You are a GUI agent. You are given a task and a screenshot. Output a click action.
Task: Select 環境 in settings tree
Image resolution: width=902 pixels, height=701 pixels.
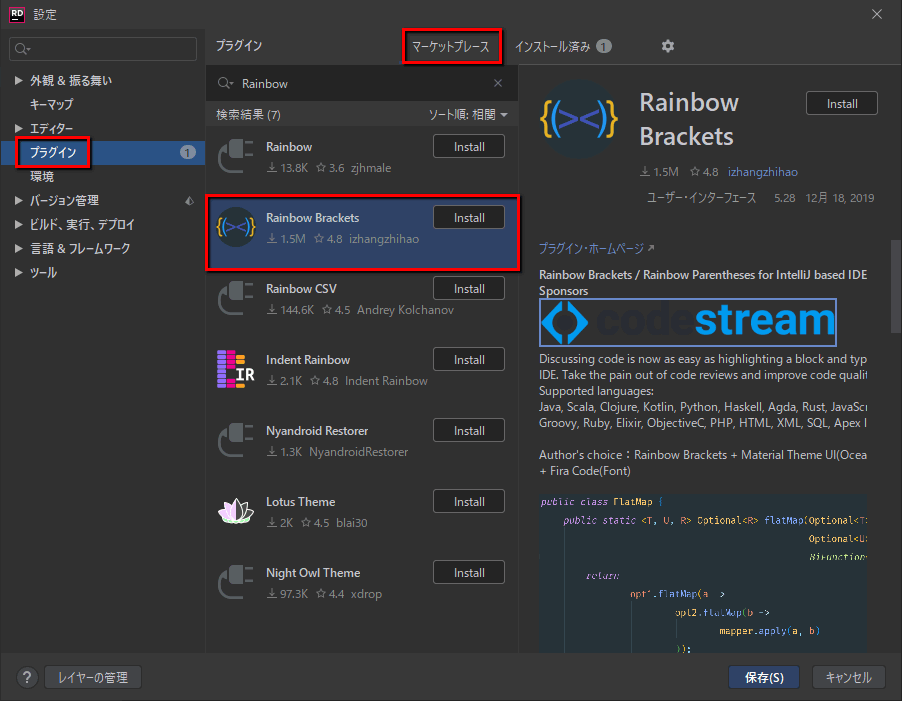click(42, 177)
